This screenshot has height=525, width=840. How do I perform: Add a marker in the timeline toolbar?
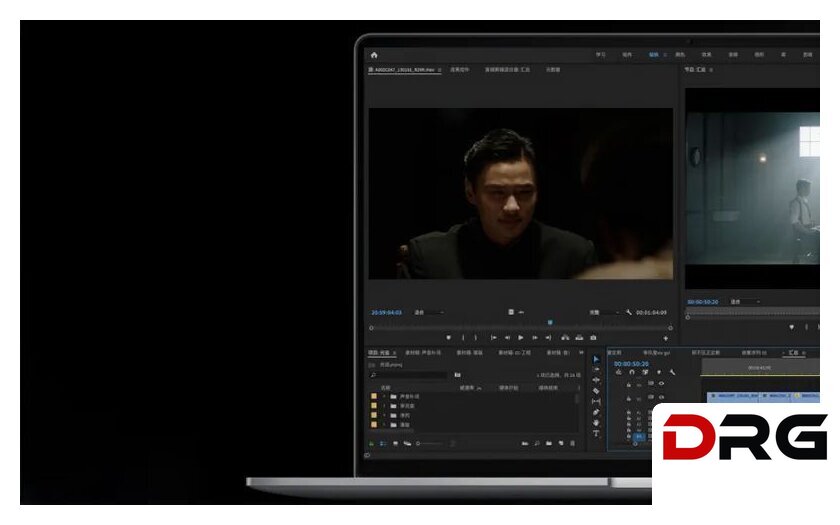click(659, 372)
